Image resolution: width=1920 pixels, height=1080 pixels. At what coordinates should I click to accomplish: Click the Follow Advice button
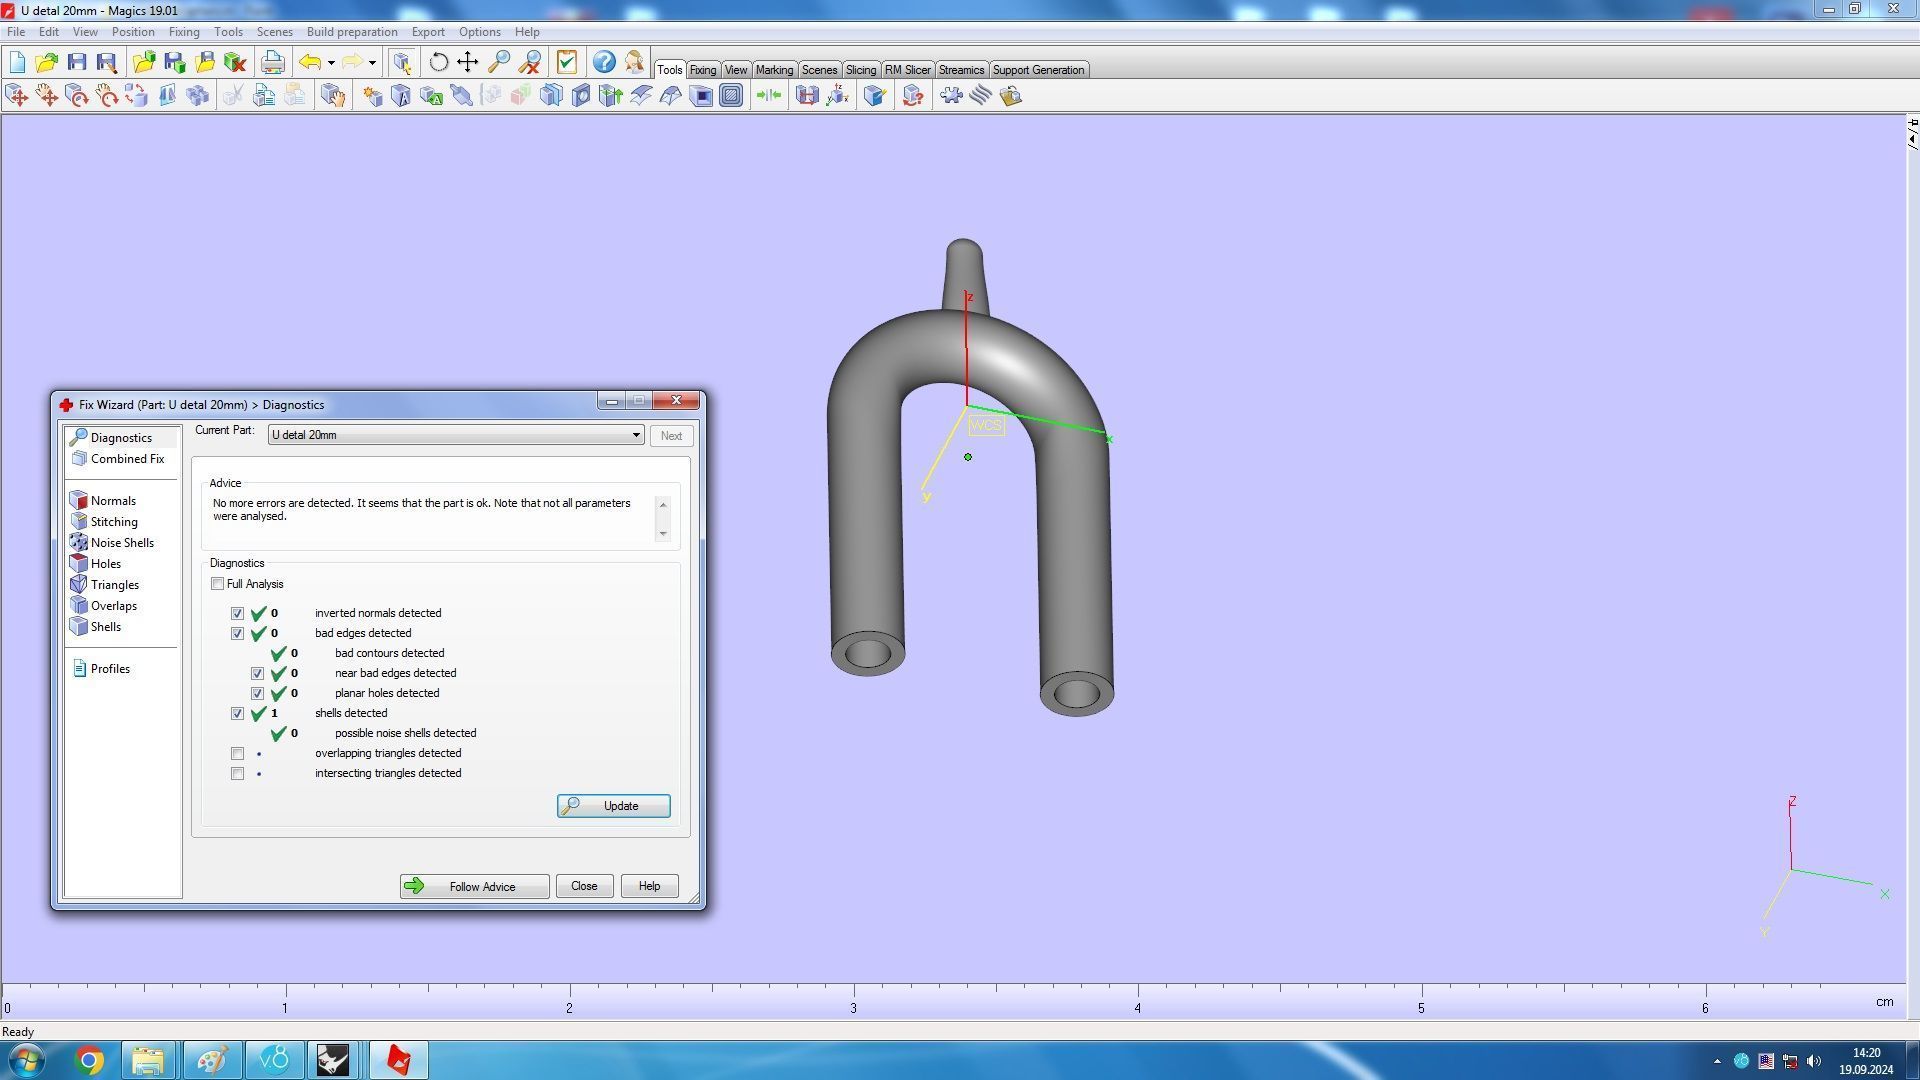[x=474, y=887]
